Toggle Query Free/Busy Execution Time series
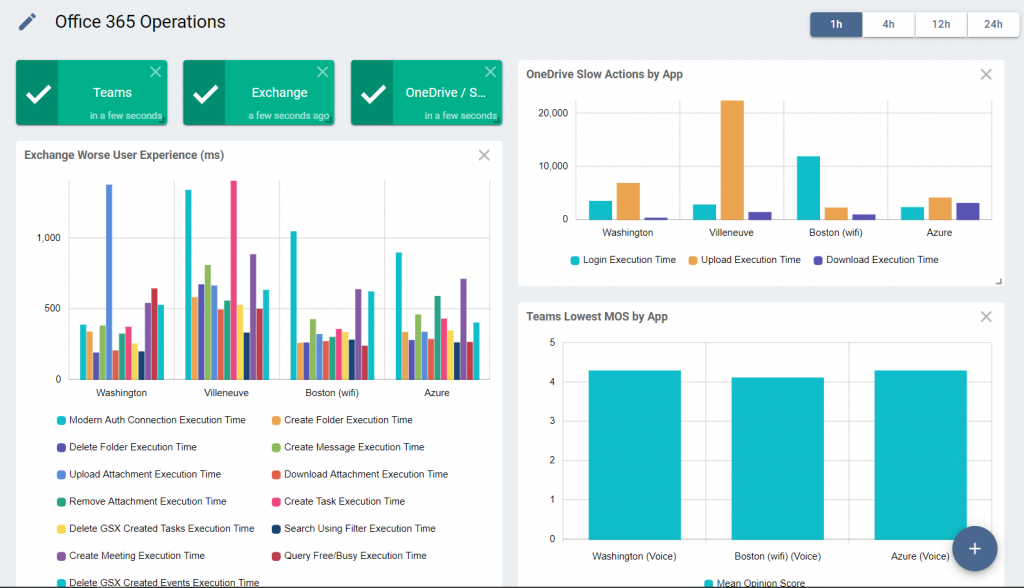 (x=349, y=555)
